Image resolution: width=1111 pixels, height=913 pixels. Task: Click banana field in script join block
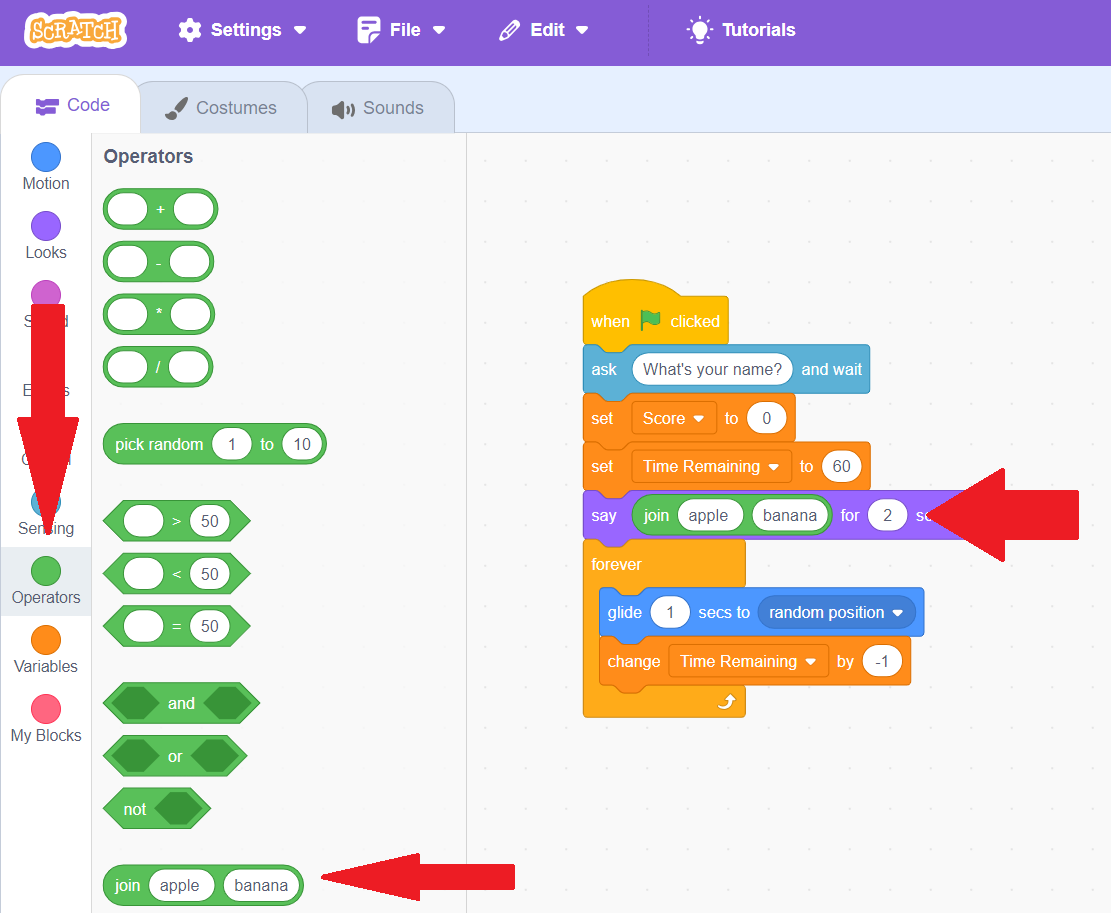point(790,516)
